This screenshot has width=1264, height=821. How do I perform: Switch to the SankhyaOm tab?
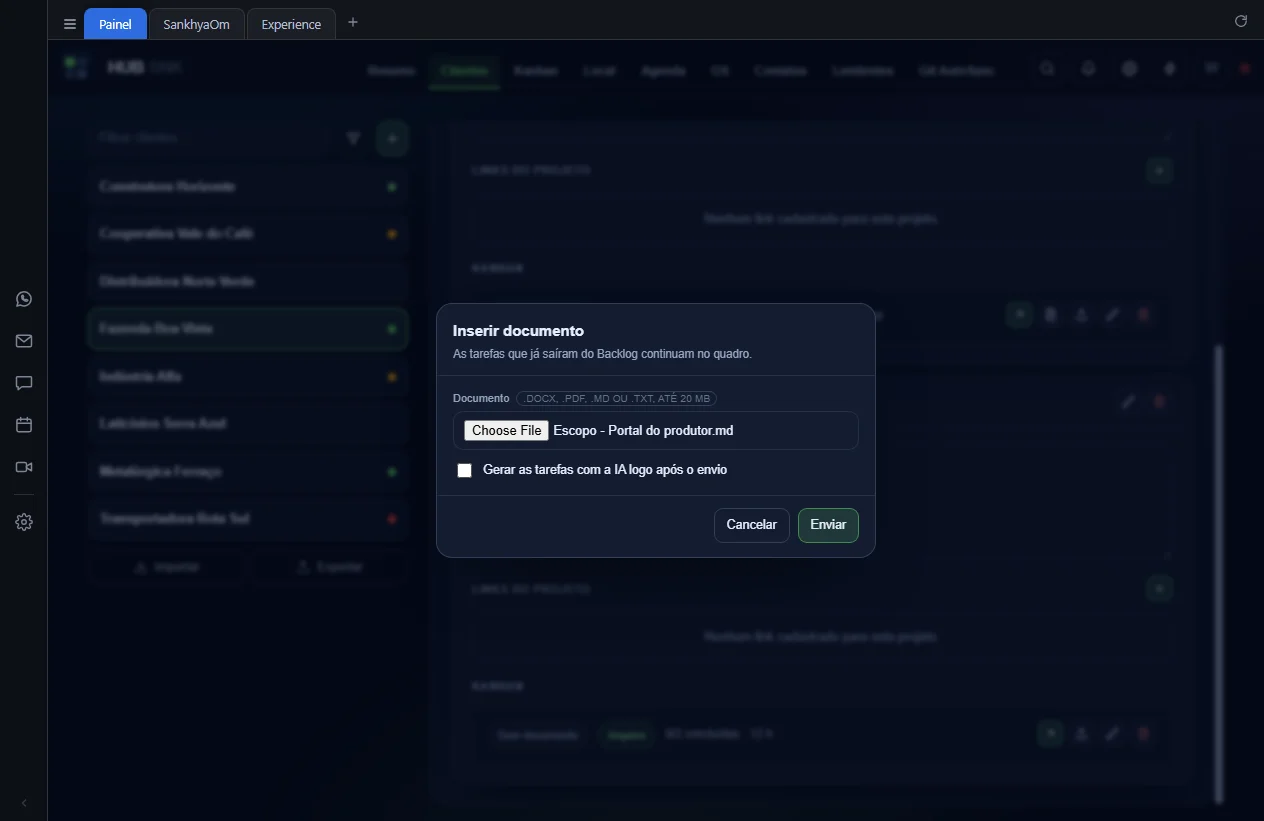point(196,24)
